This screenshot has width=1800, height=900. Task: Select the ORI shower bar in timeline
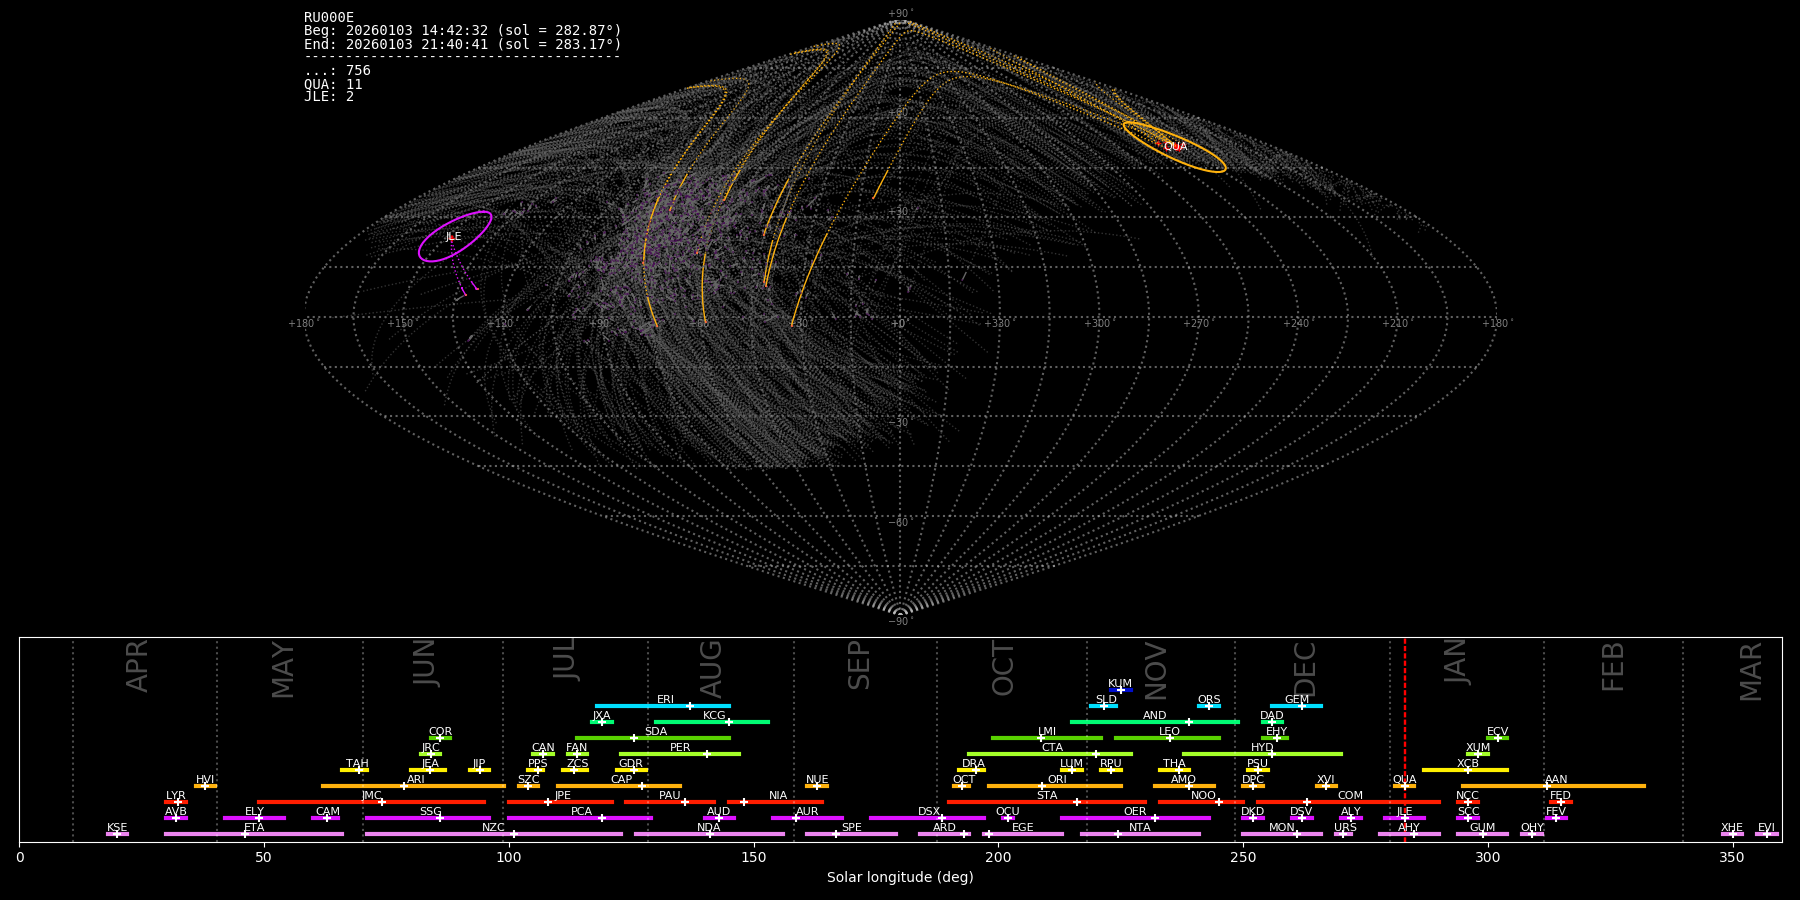pyautogui.click(x=1055, y=786)
